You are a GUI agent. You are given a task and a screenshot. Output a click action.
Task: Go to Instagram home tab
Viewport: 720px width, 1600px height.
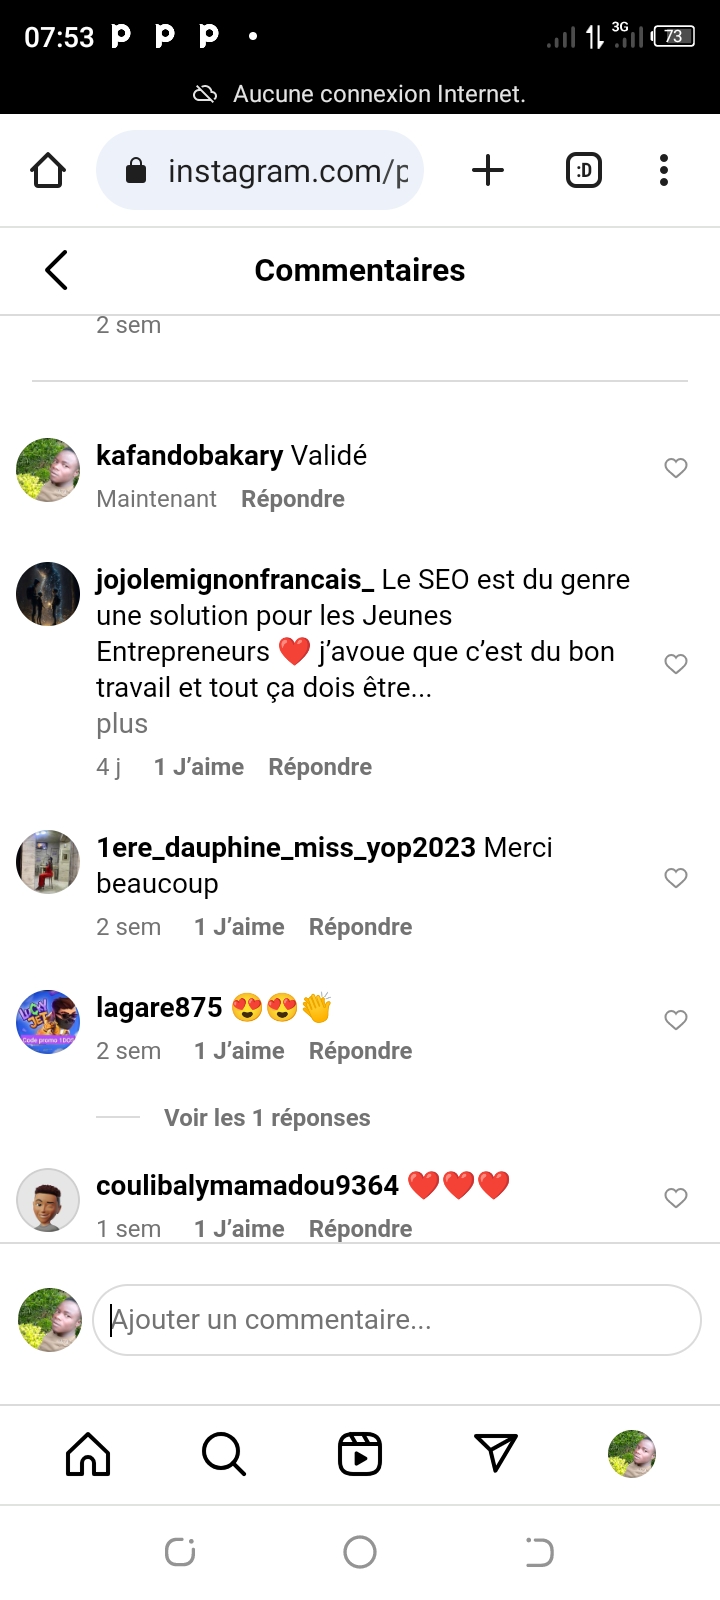pos(88,1454)
